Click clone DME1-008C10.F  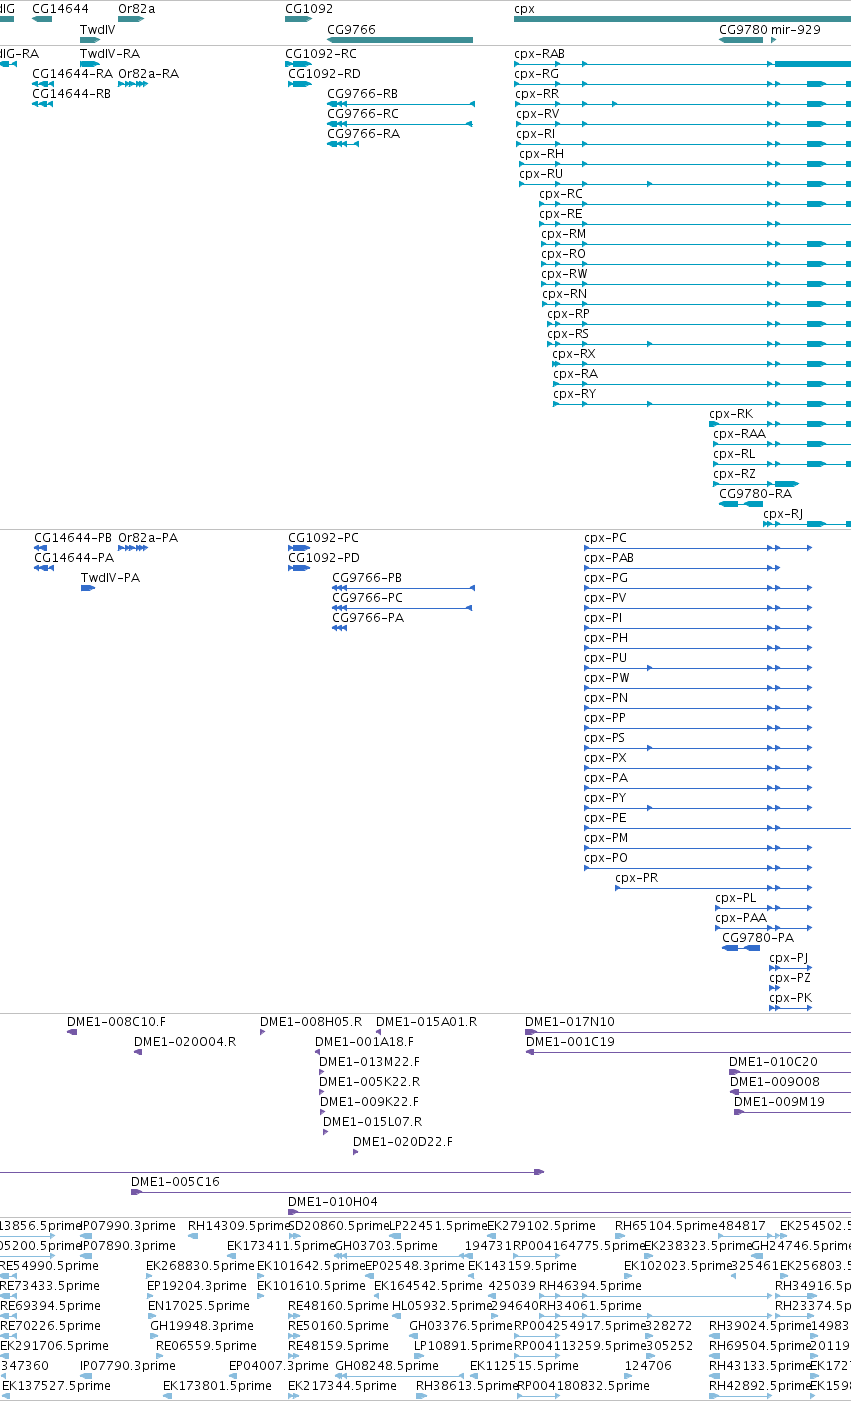[116, 1022]
